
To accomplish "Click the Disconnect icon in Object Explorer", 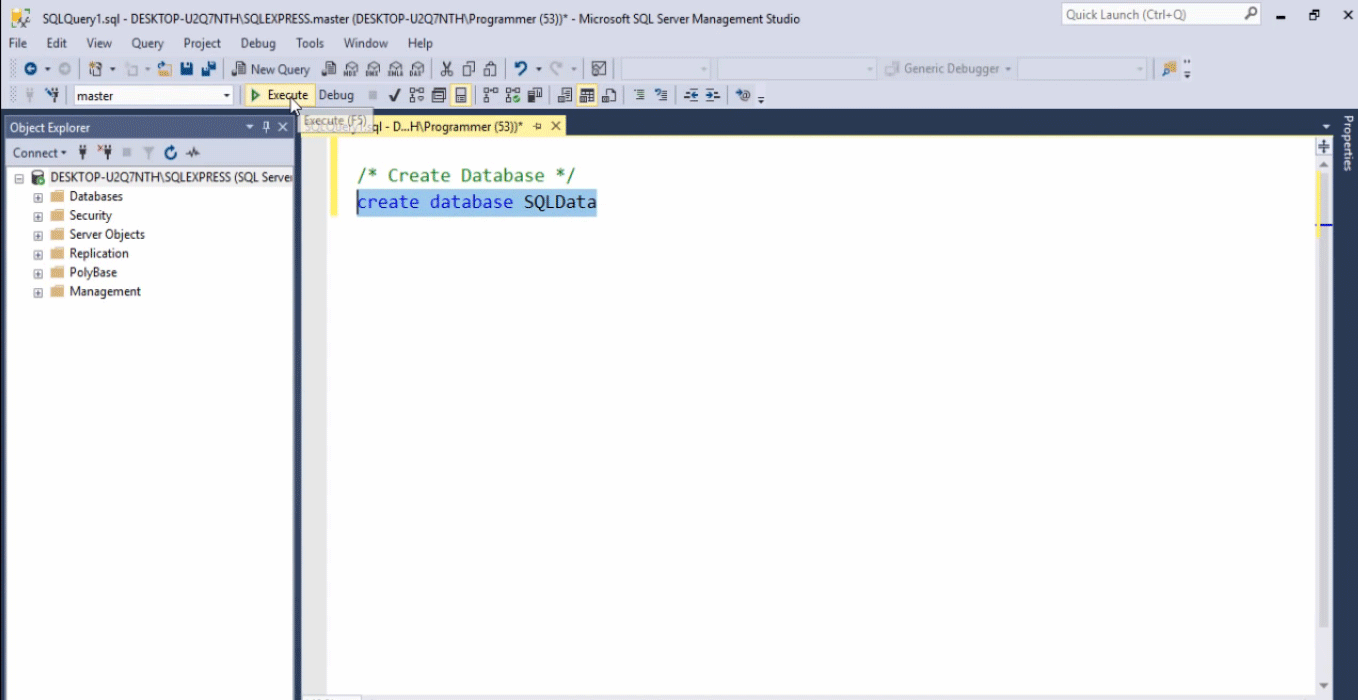I will (106, 152).
